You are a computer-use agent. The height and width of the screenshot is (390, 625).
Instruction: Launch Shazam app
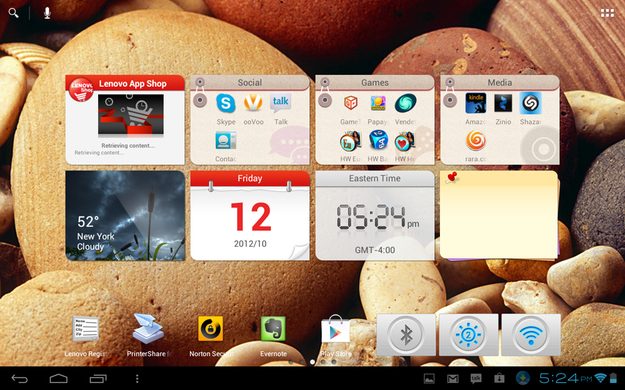531,103
